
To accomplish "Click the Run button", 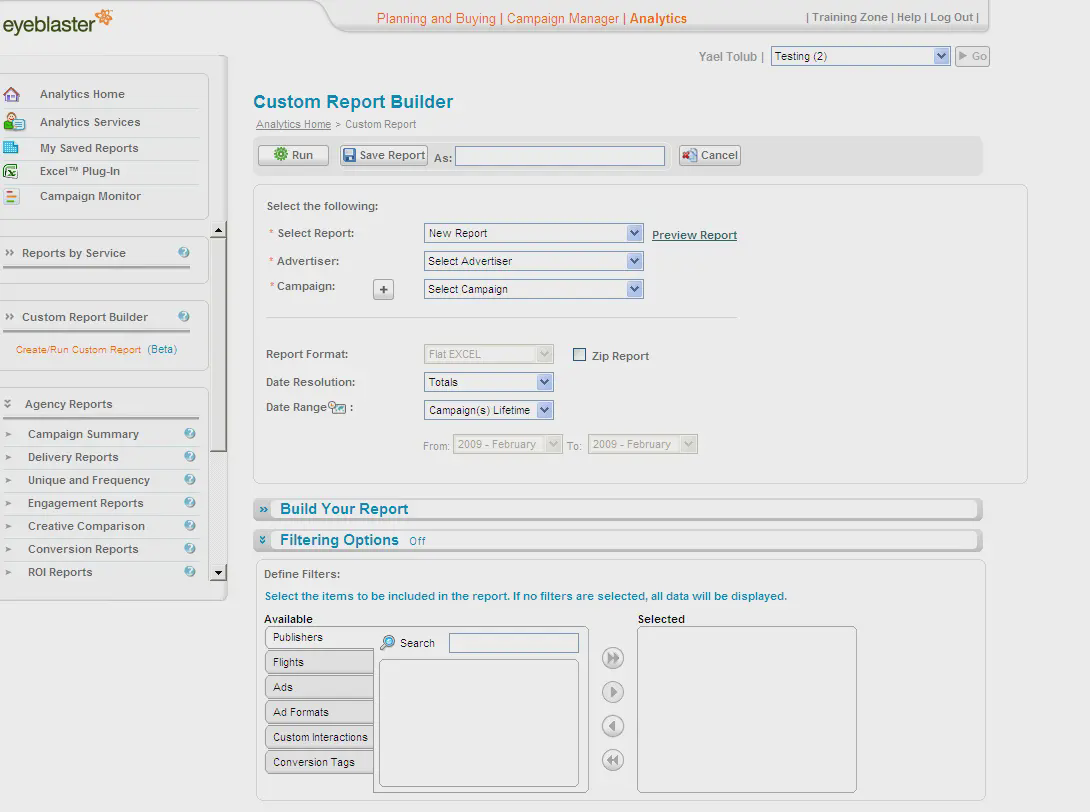I will point(293,155).
